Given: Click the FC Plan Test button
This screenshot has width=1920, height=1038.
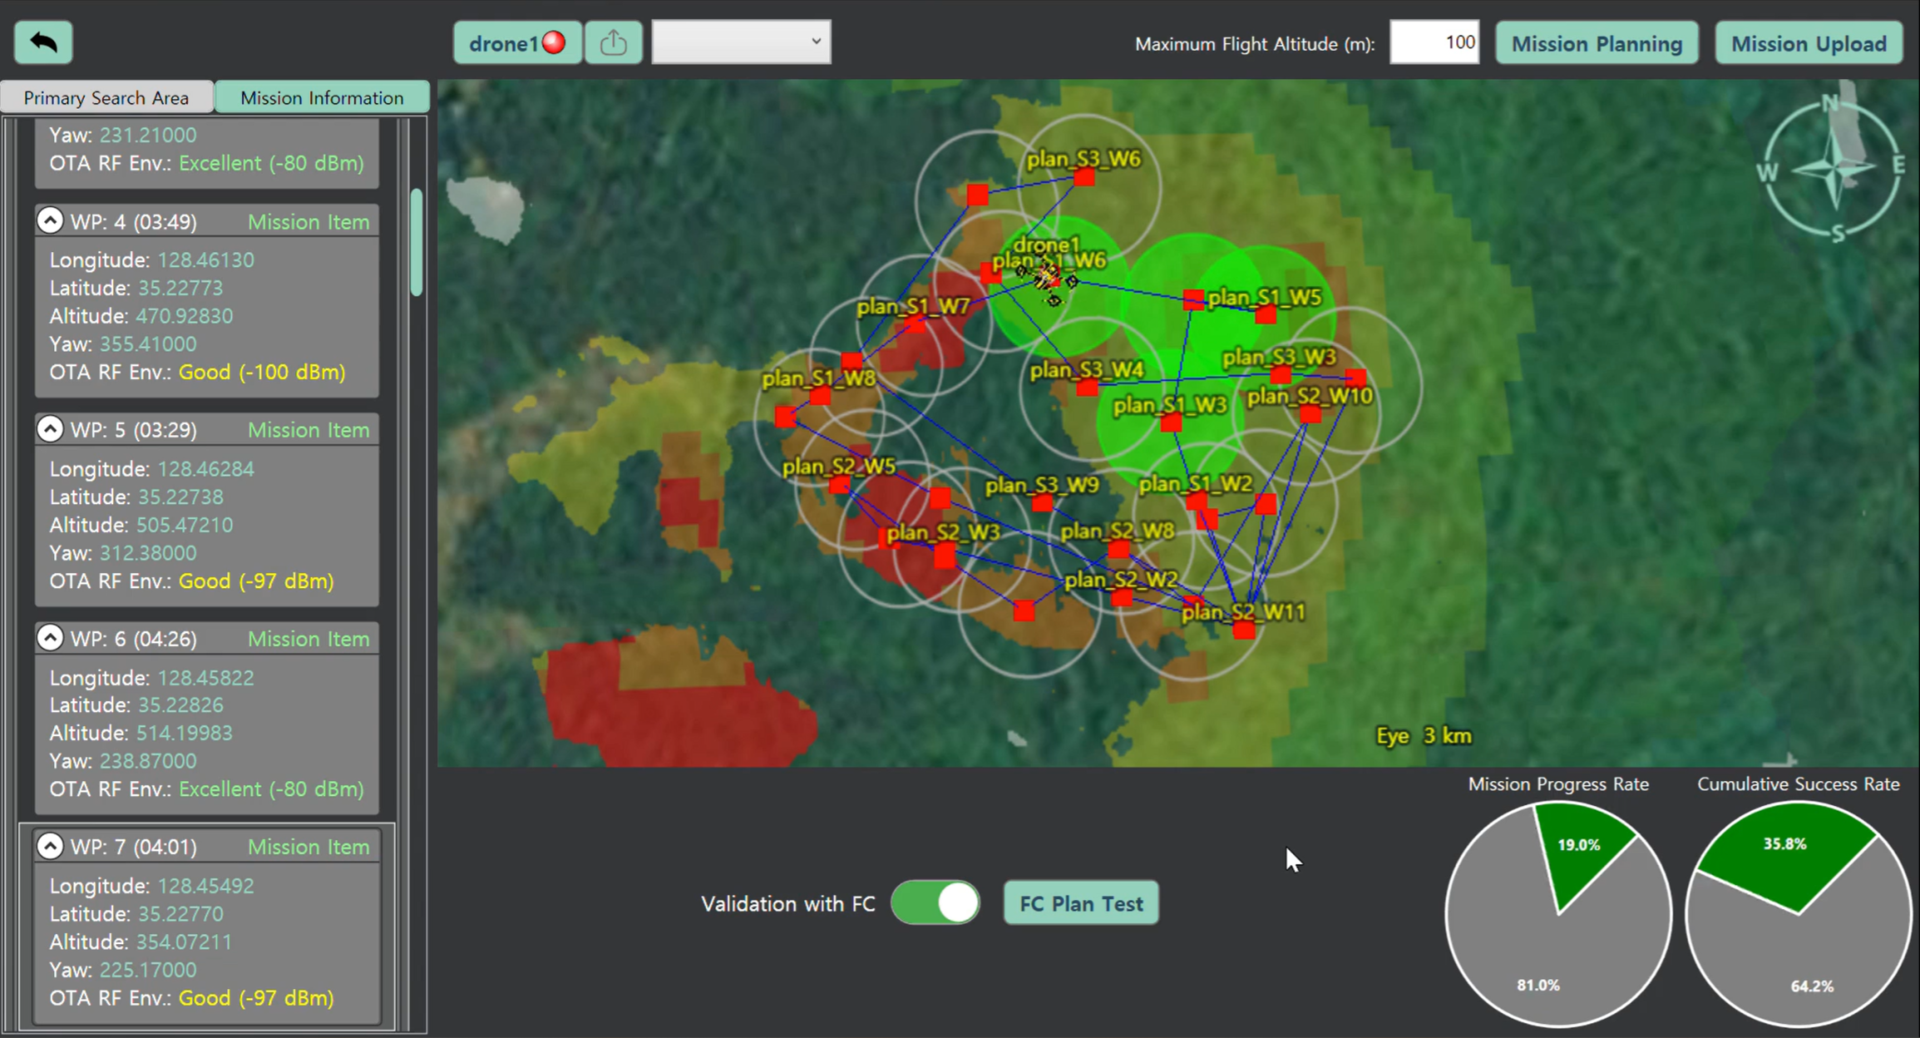Looking at the screenshot, I should (1081, 903).
